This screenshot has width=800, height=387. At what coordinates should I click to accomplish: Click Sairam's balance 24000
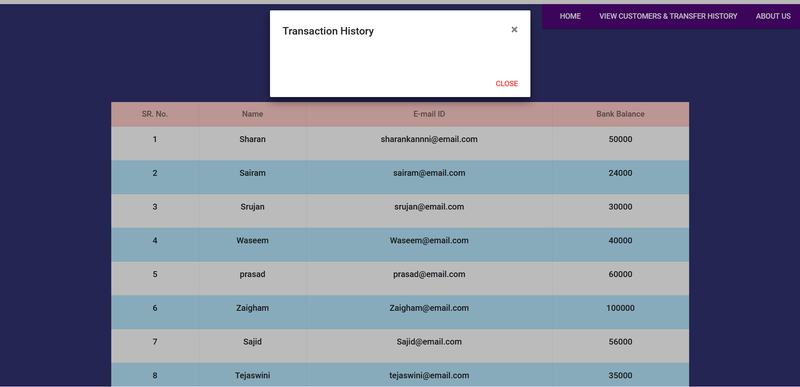(620, 173)
